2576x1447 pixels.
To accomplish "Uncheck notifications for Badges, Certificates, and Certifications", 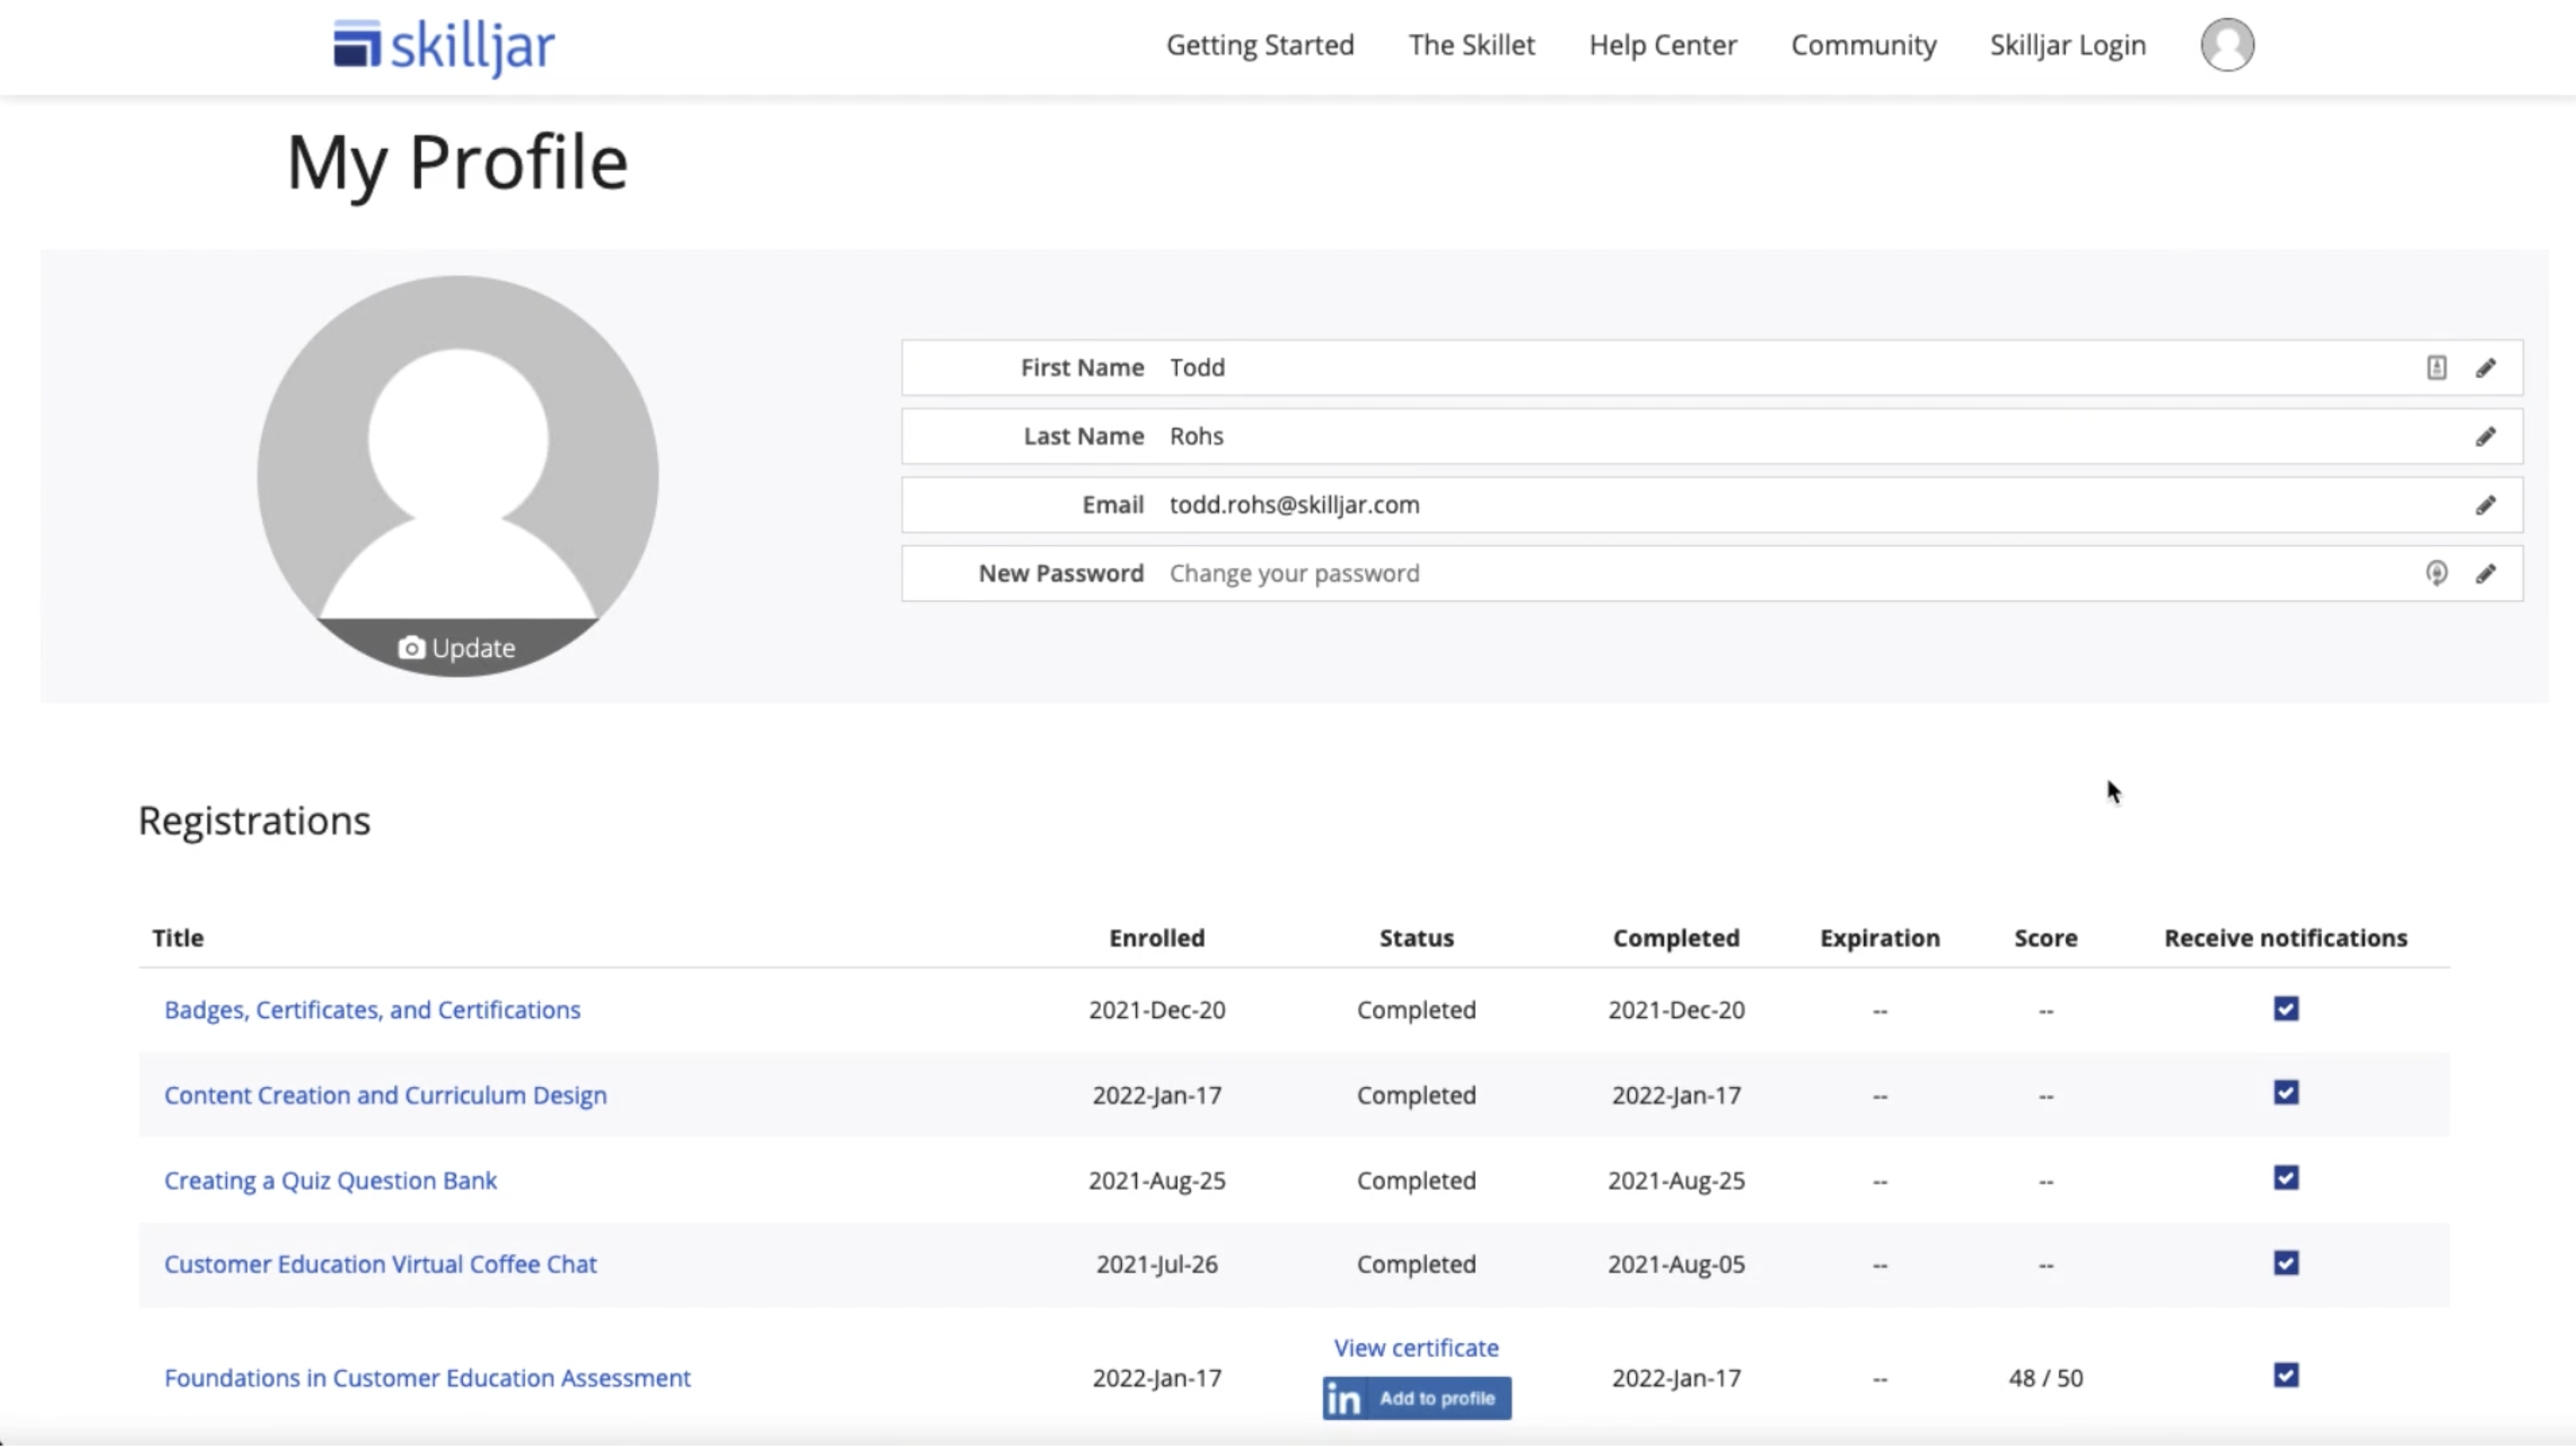I will tap(2285, 1008).
